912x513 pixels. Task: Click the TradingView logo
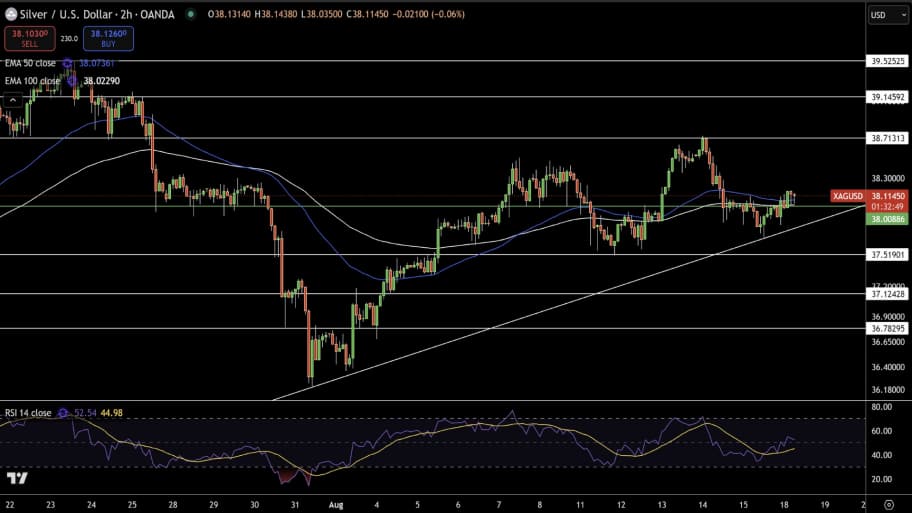tap(17, 479)
